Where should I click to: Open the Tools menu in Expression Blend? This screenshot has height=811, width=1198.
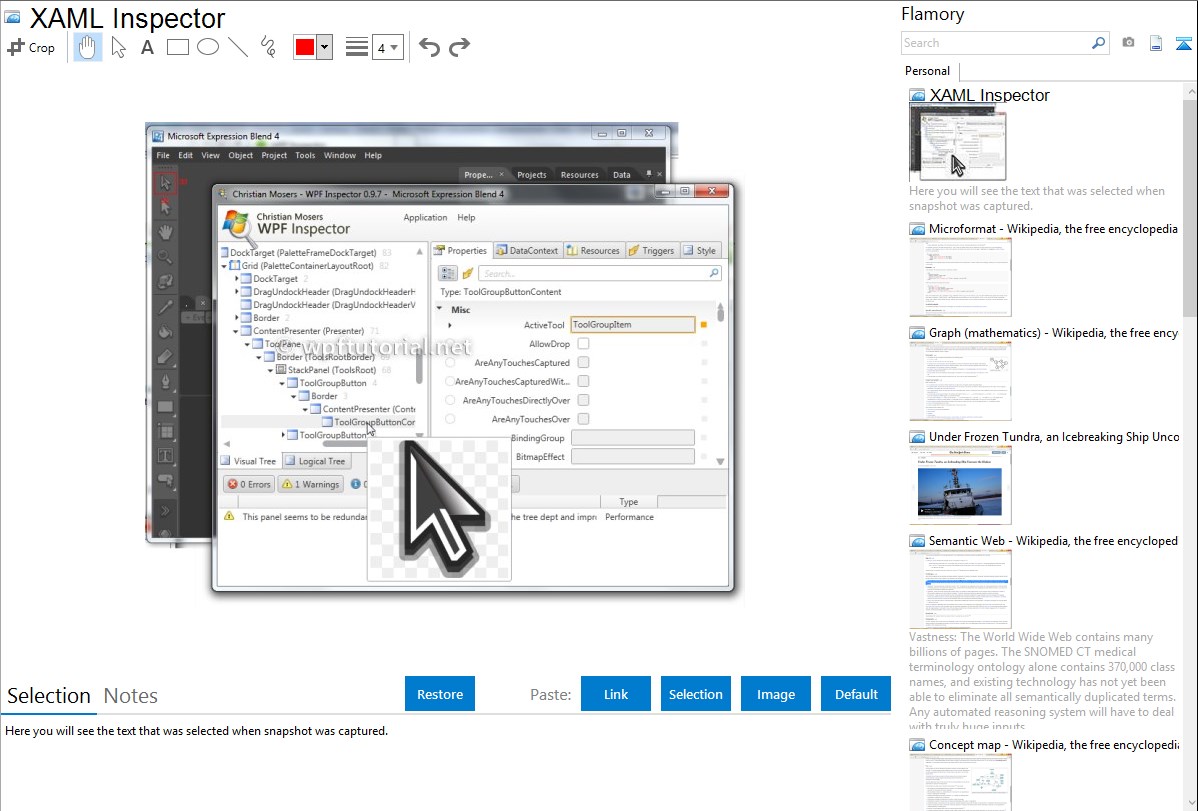[305, 155]
